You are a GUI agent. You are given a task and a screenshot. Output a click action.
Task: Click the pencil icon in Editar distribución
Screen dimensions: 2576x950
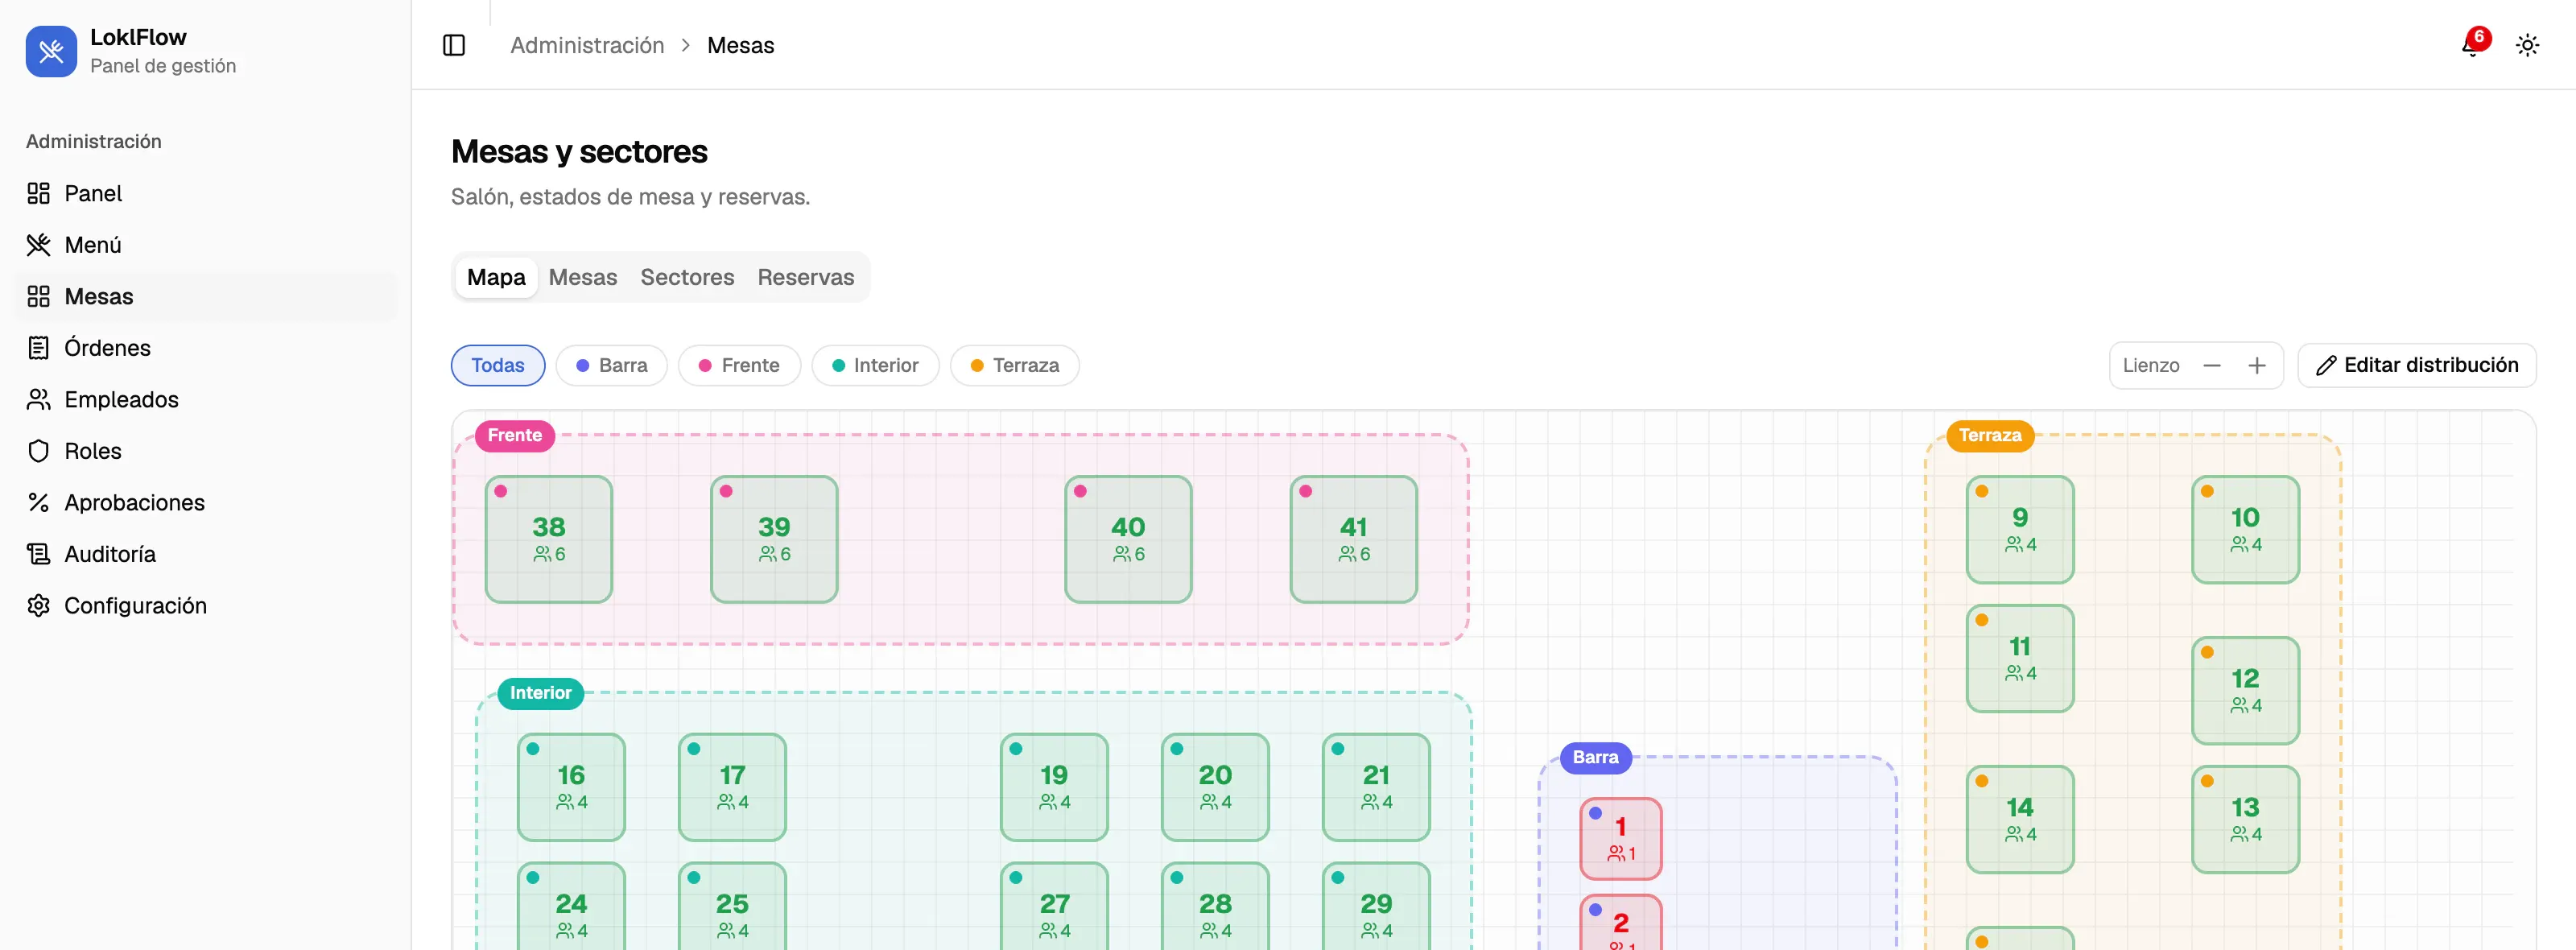click(2326, 366)
